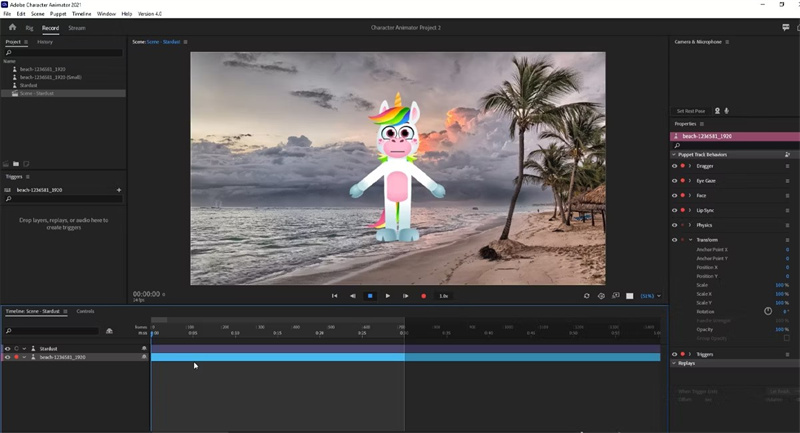Click the Stop button in transport controls
The width and height of the screenshot is (800, 433).
pos(370,296)
